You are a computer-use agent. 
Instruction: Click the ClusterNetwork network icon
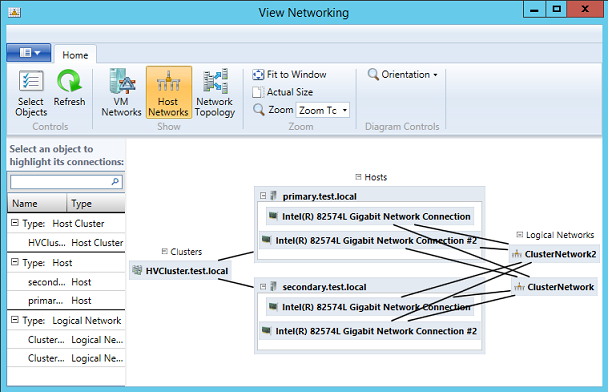tap(519, 287)
